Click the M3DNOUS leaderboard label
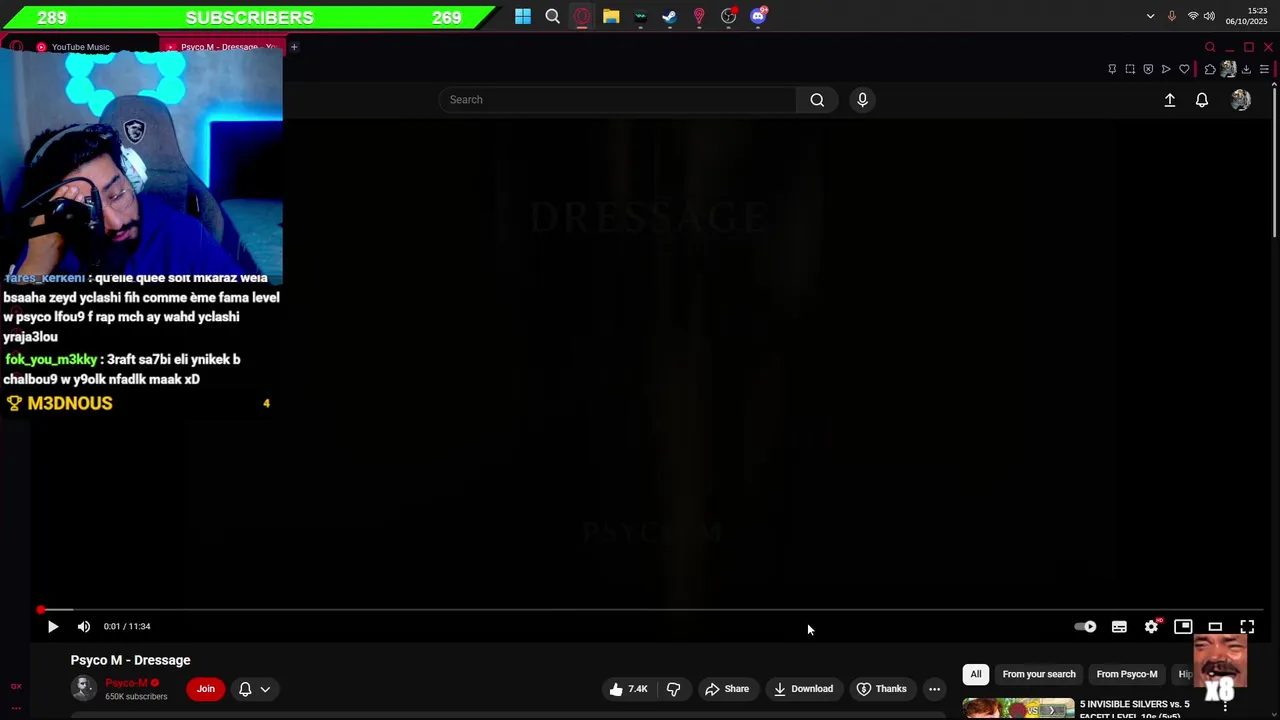Viewport: 1280px width, 720px height. (70, 403)
